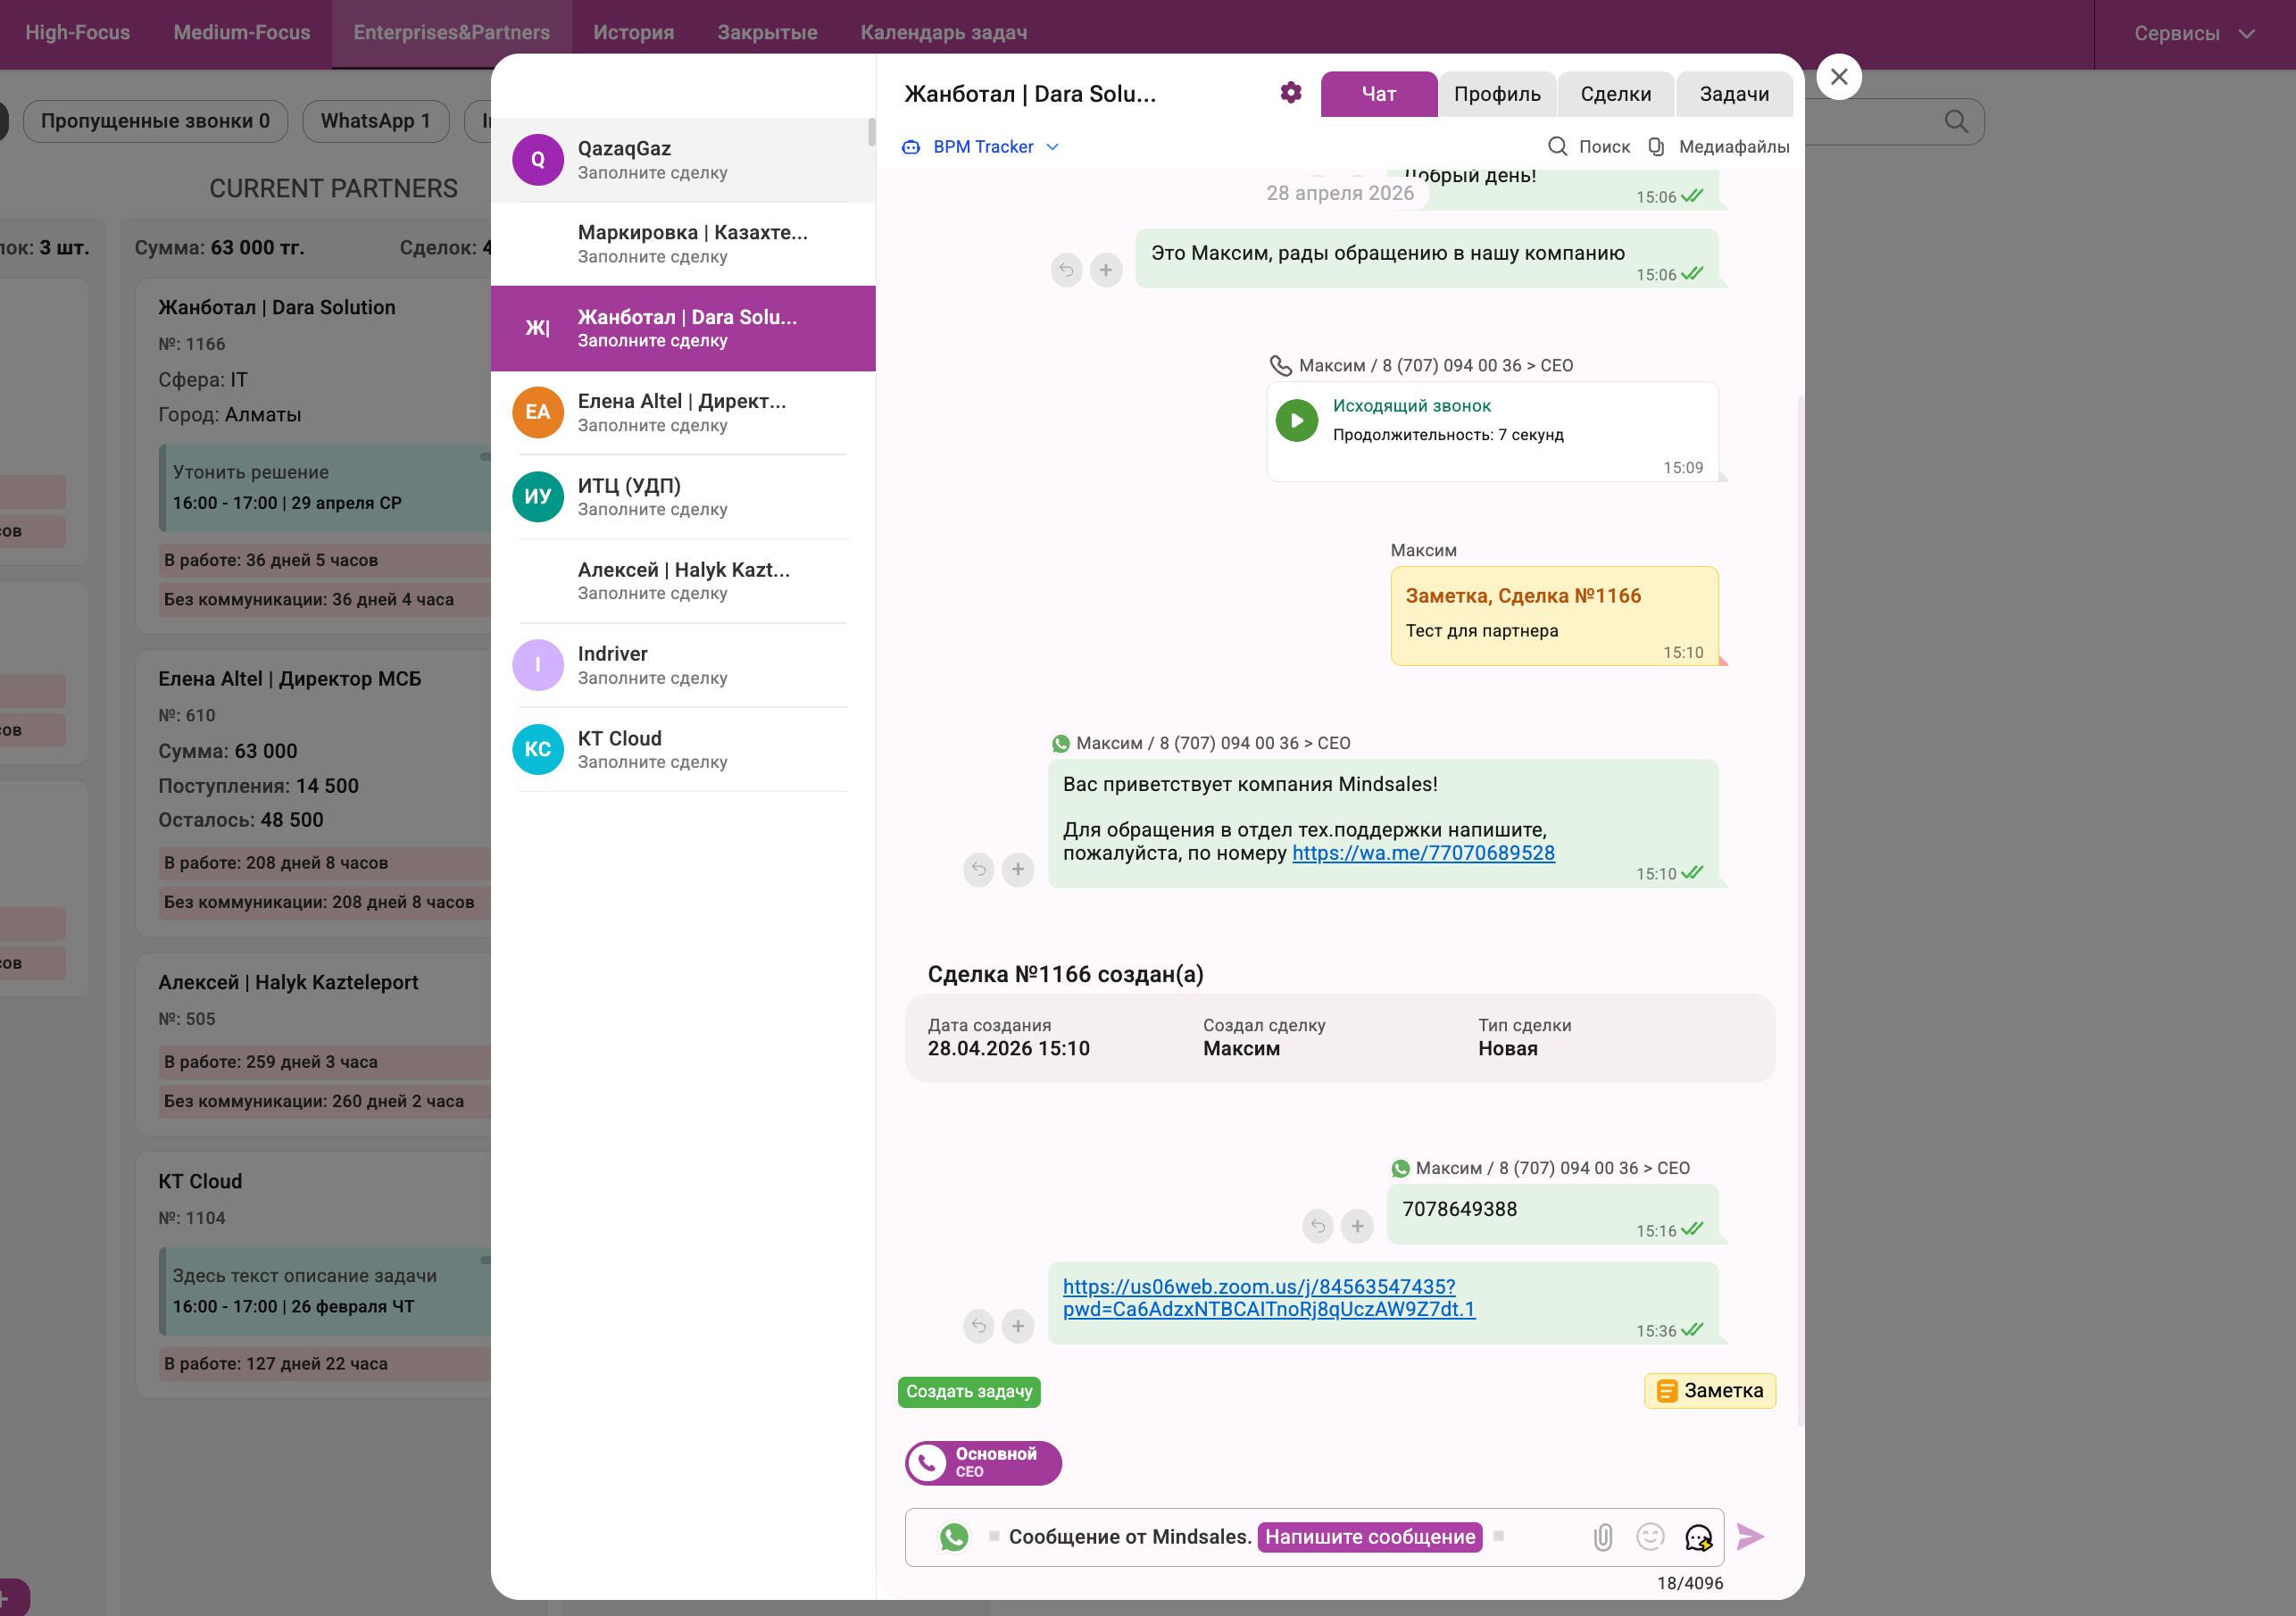The width and height of the screenshot is (2296, 1616).
Task: Select KT Cloud chat in list
Action: tap(682, 750)
